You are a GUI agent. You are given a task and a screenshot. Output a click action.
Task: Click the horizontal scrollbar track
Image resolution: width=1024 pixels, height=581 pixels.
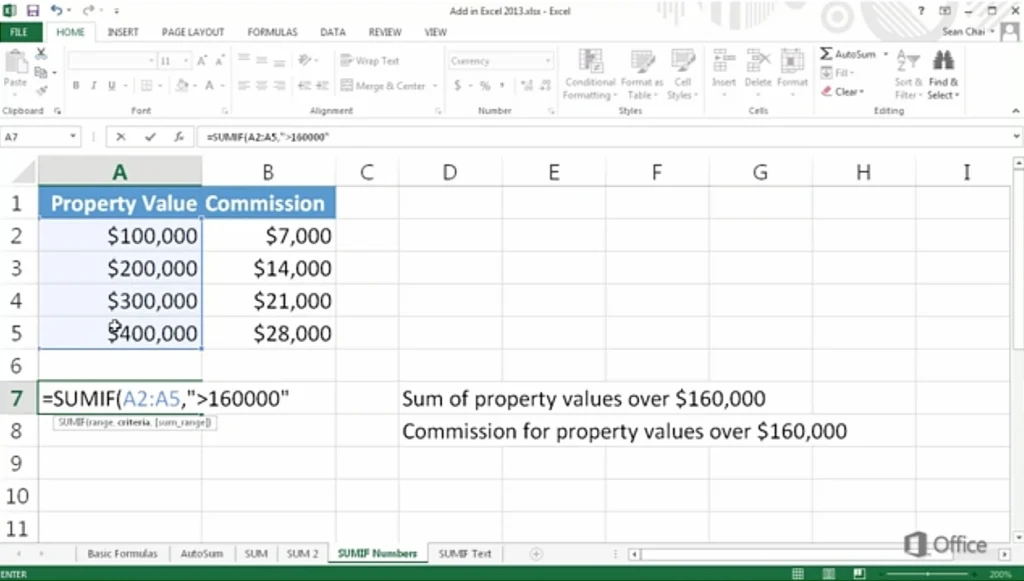(819, 554)
